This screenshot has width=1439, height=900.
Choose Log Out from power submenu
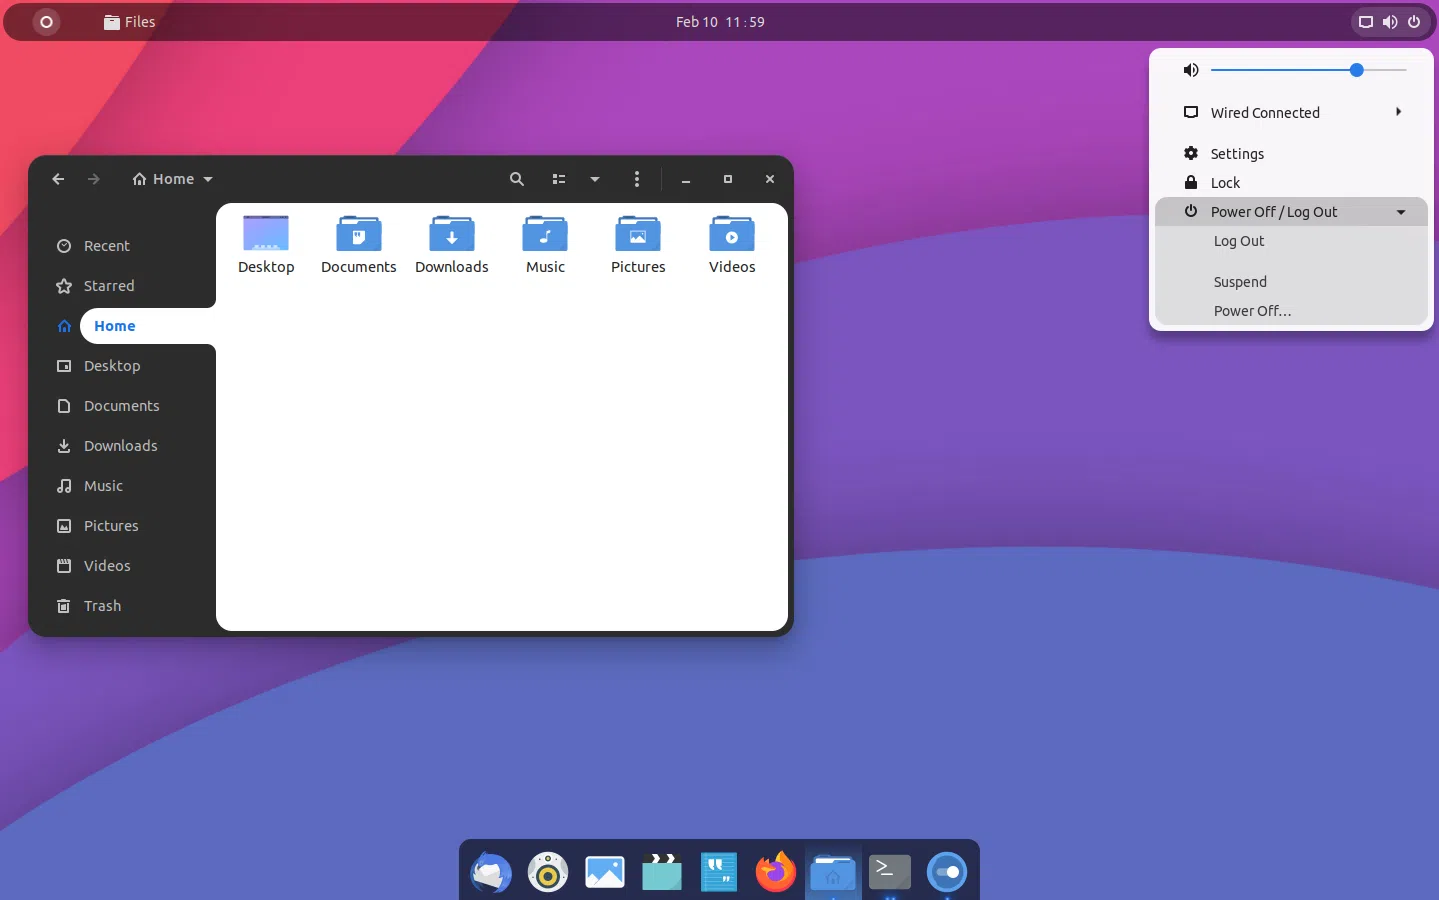tap(1239, 241)
